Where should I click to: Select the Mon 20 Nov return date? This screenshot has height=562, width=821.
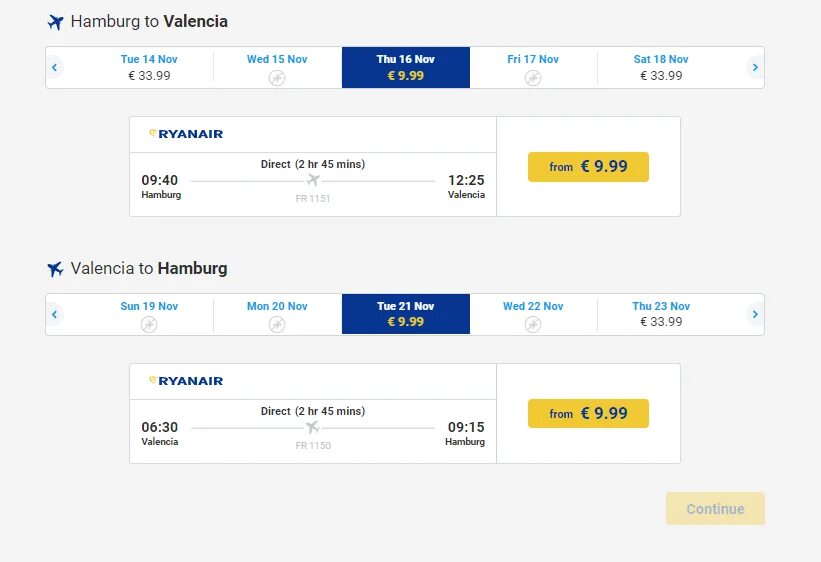277,314
